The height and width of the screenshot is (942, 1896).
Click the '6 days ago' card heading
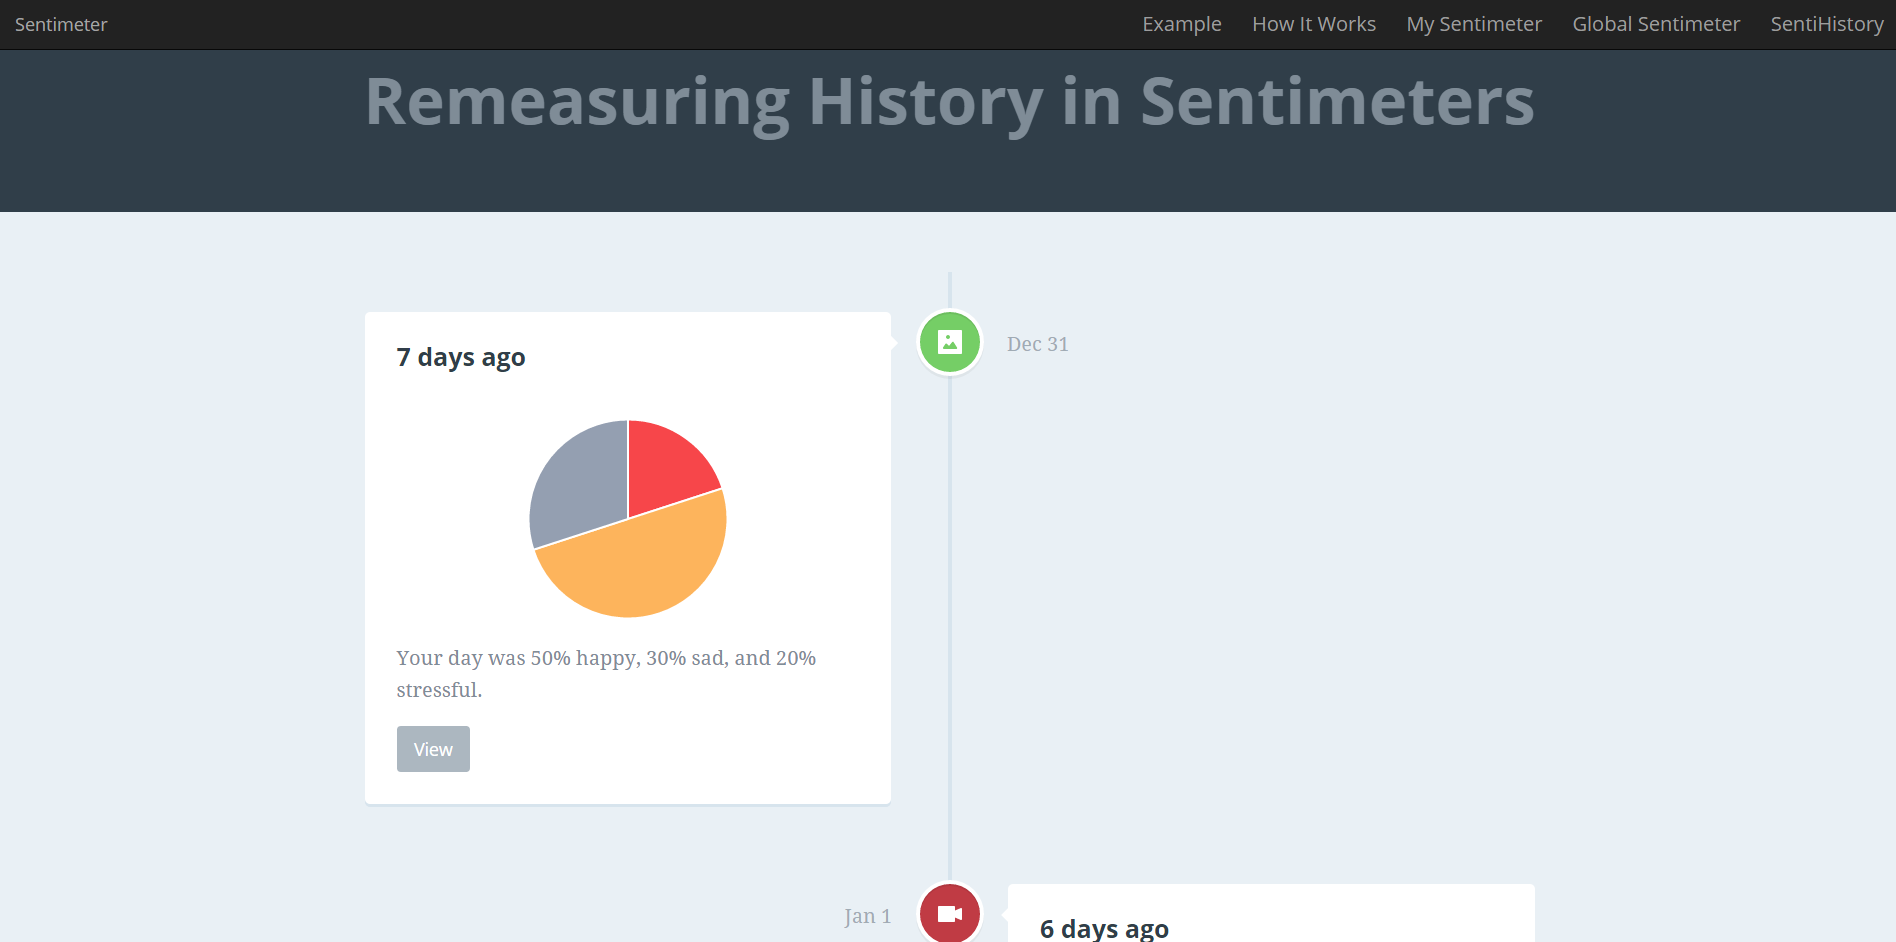tap(1104, 929)
